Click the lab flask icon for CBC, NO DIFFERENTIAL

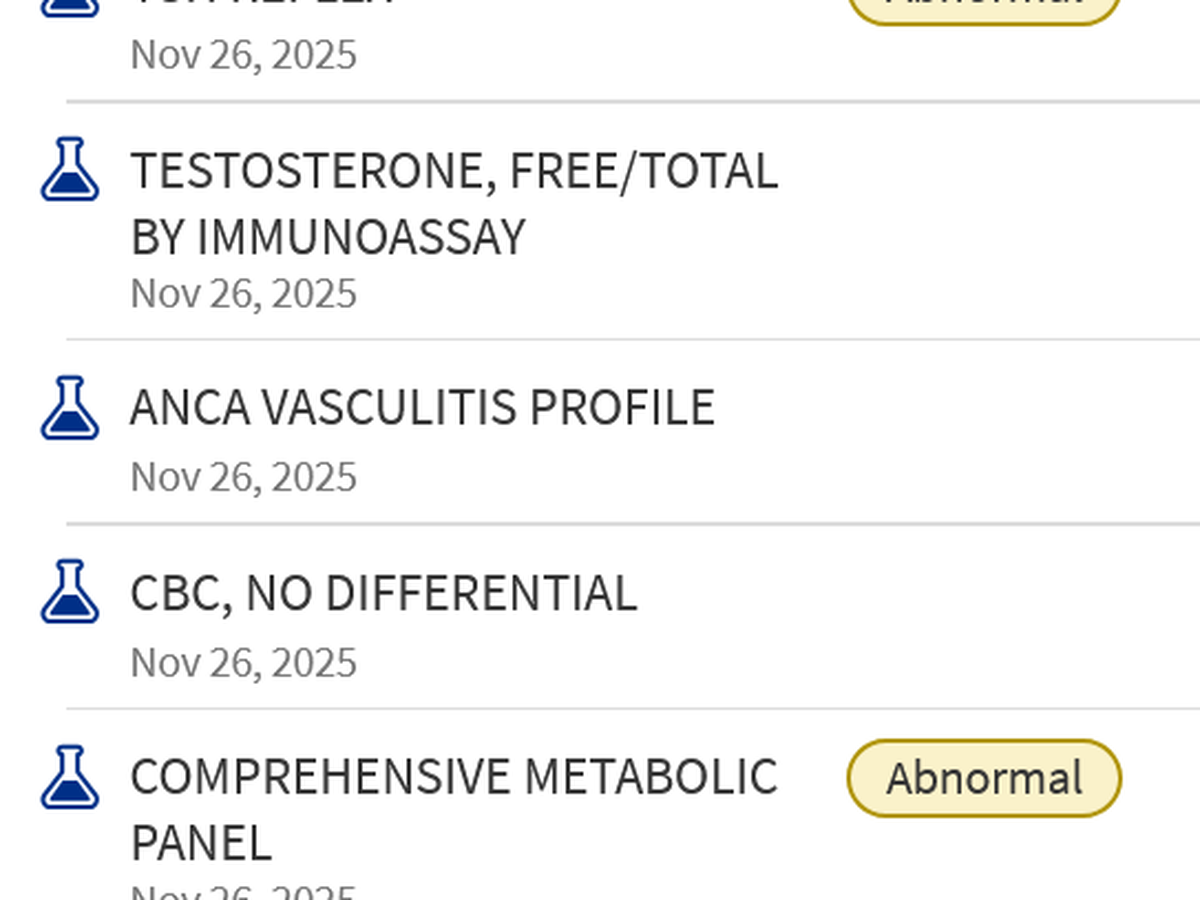(70, 591)
